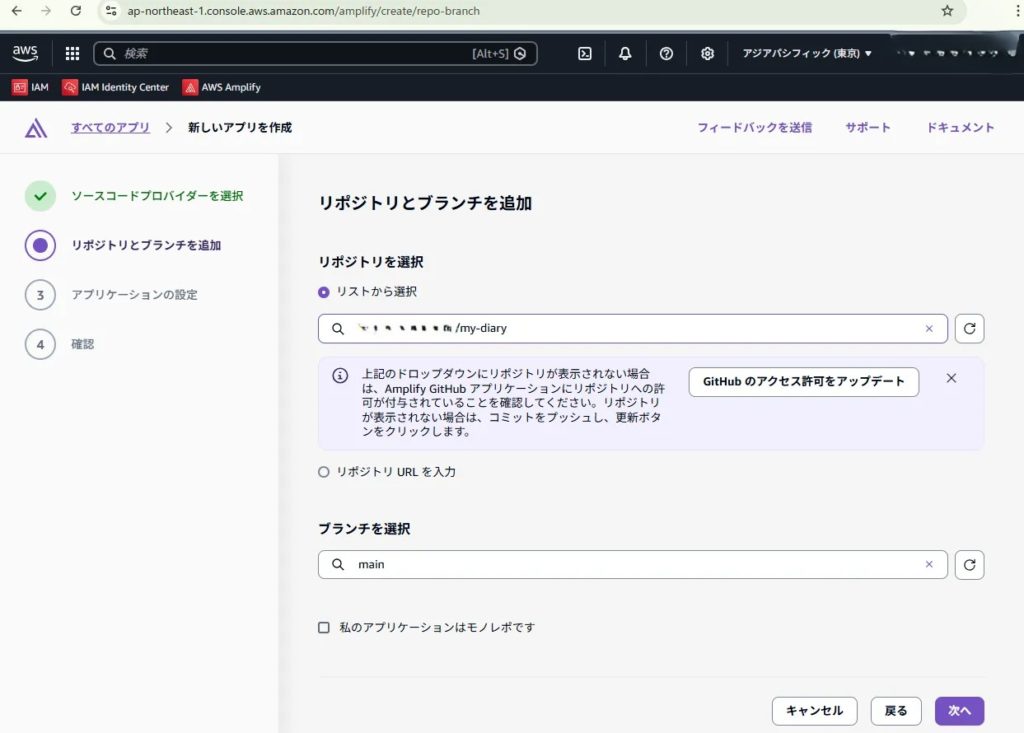Bookmark this page with the star icon

click(947, 11)
